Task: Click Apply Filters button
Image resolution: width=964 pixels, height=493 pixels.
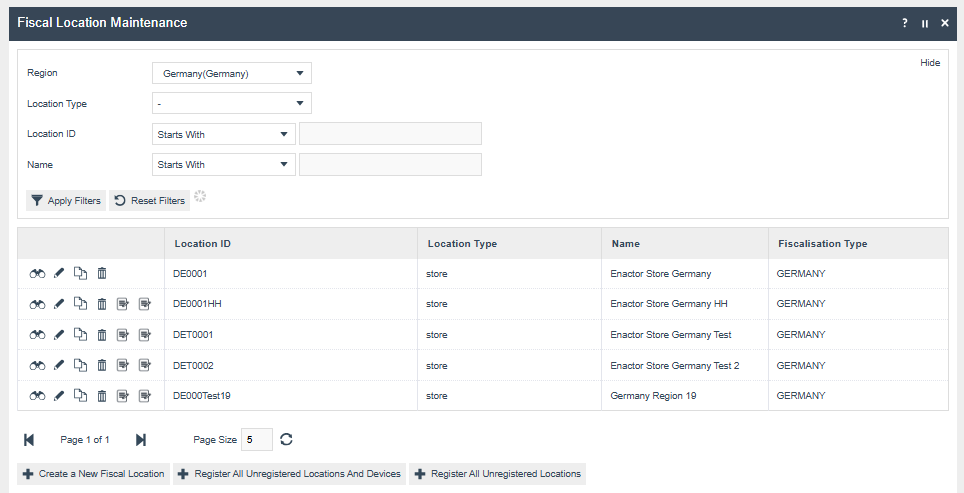Action: click(65, 201)
